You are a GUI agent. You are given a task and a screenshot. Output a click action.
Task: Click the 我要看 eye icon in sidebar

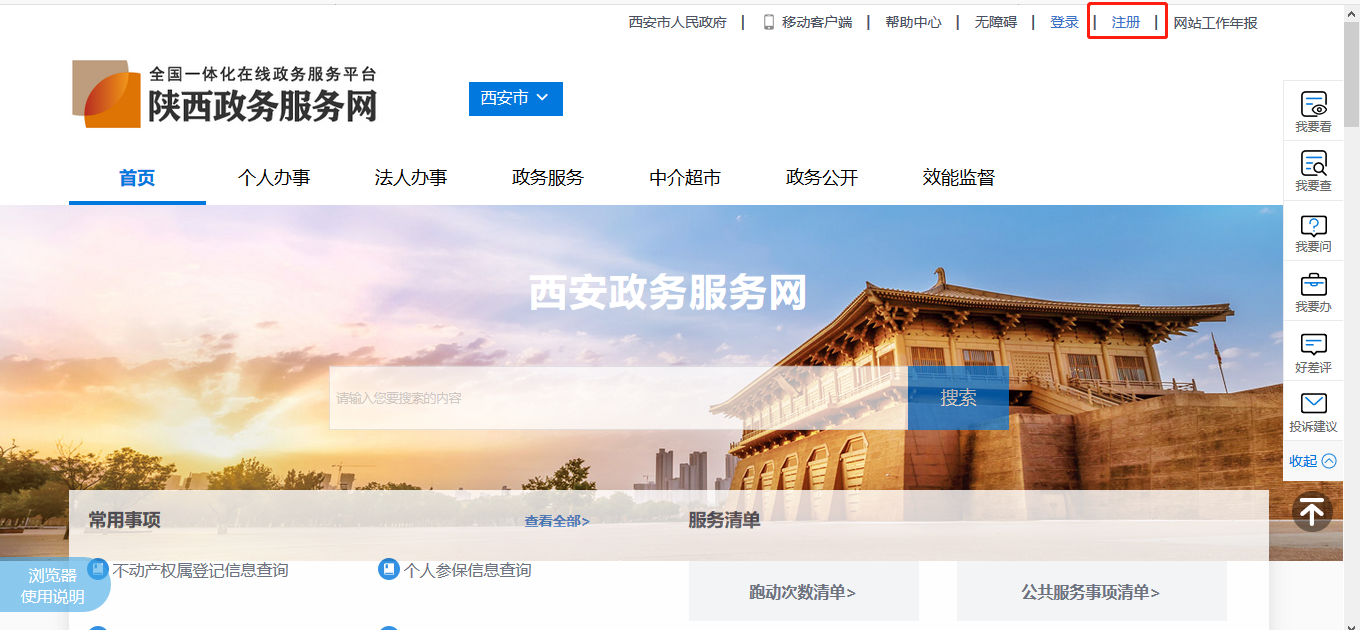(1313, 104)
